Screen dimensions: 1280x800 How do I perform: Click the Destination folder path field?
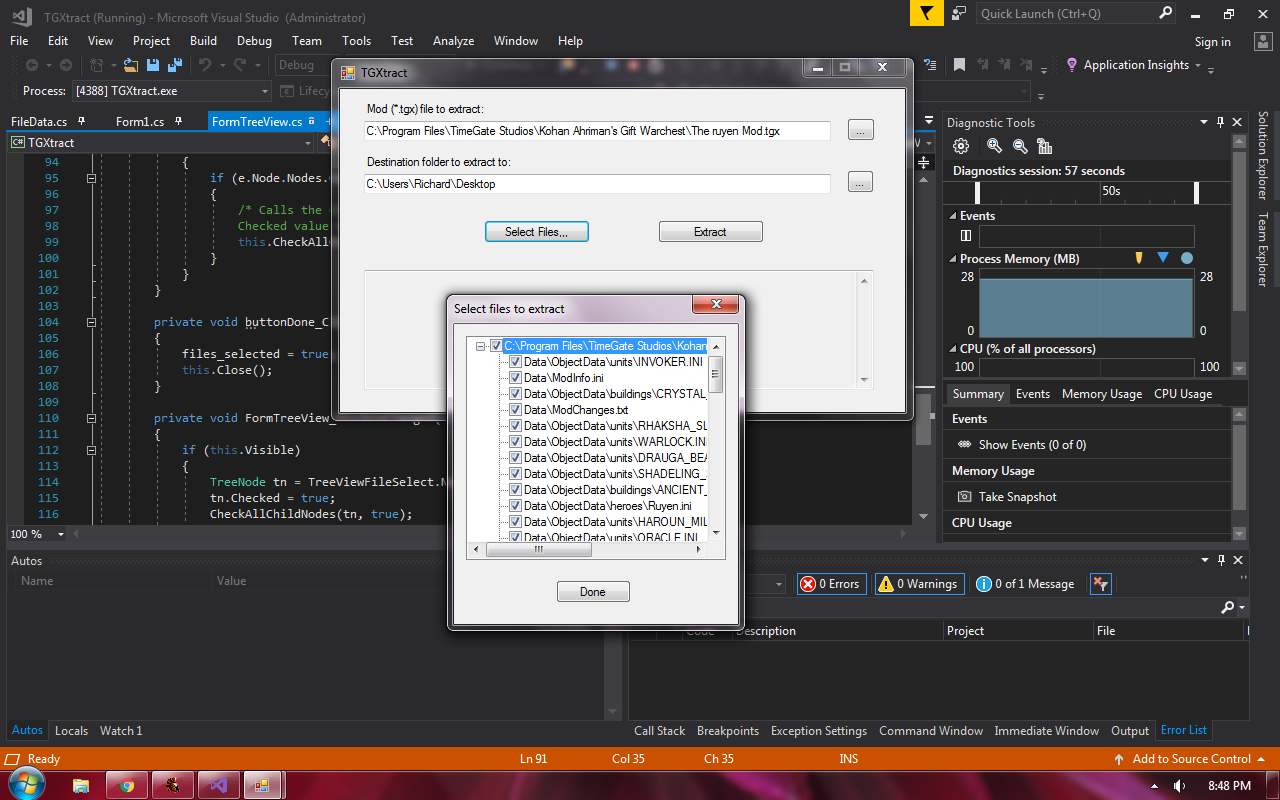597,184
